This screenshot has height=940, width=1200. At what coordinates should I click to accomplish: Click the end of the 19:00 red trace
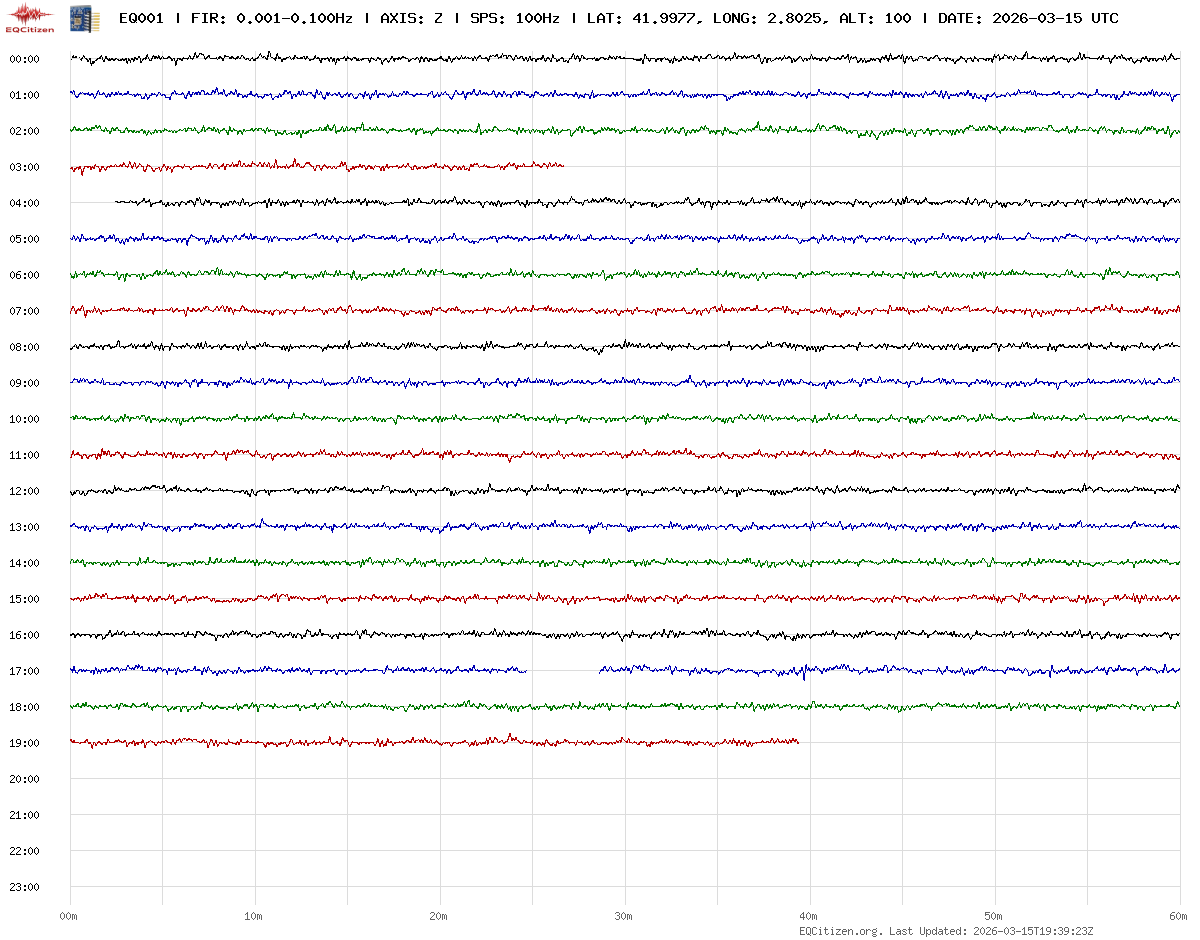click(797, 741)
